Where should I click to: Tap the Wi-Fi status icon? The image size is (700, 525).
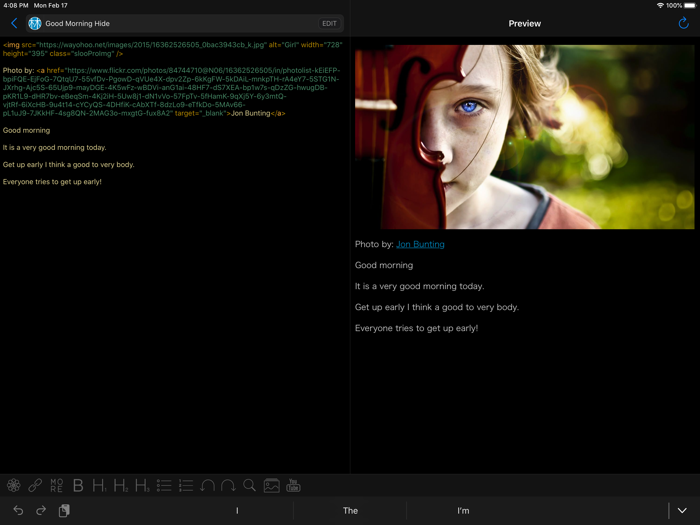coord(660,5)
